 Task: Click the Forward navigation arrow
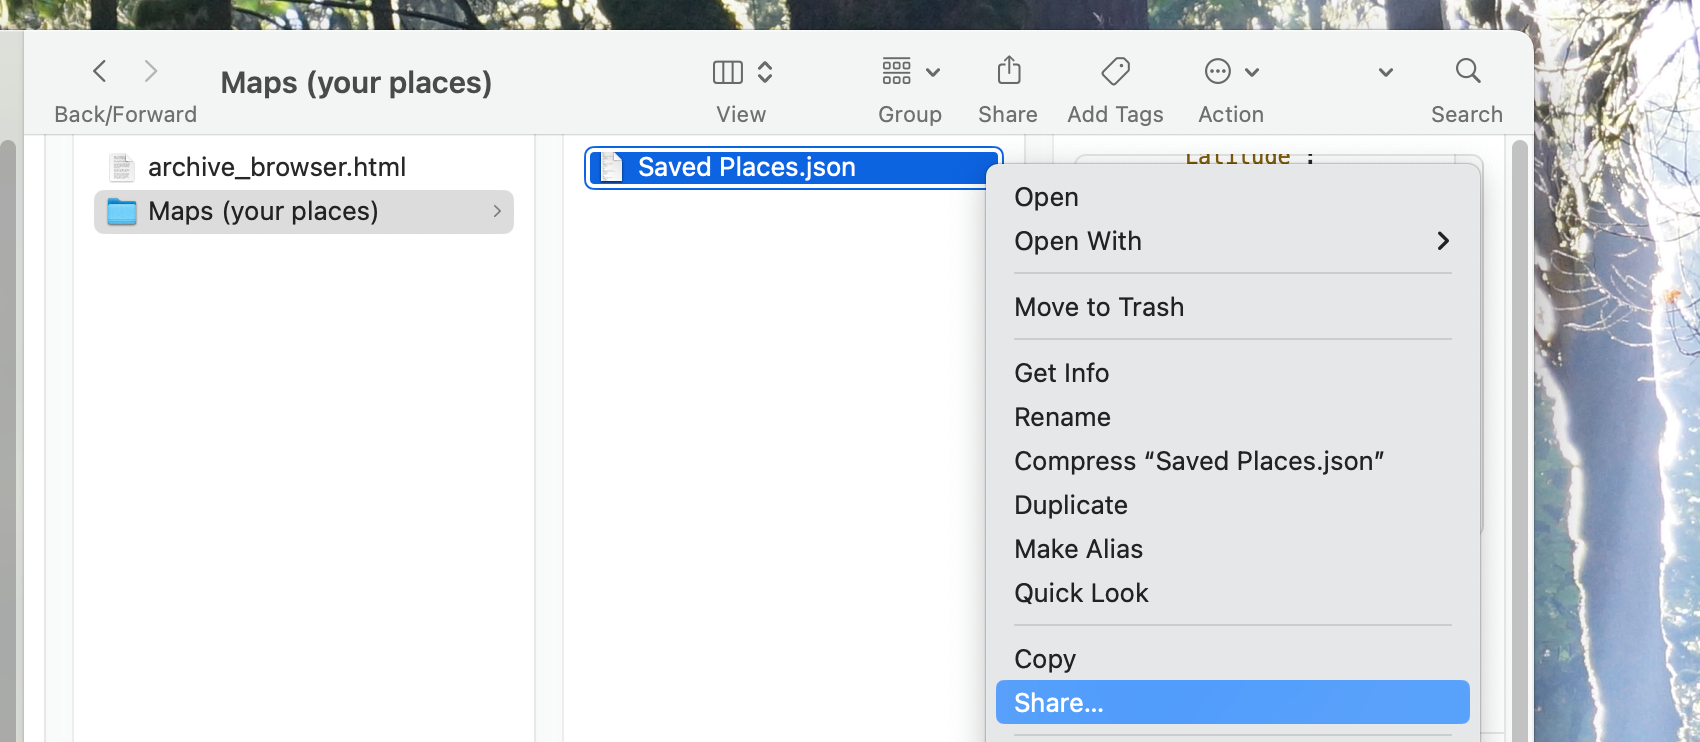tap(151, 71)
